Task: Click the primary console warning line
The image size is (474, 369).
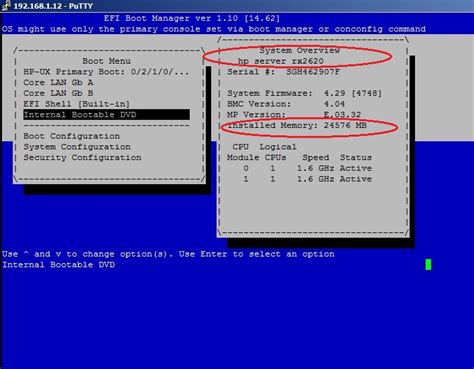Action: (x=214, y=29)
